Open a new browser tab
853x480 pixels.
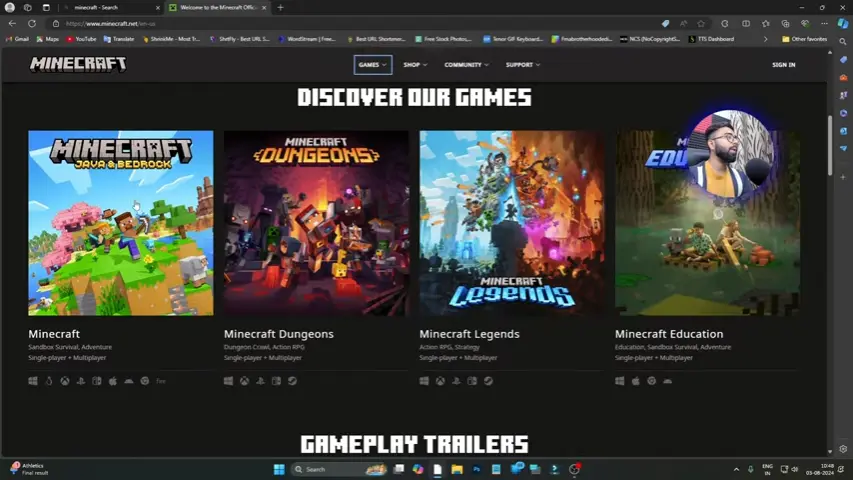(x=280, y=8)
